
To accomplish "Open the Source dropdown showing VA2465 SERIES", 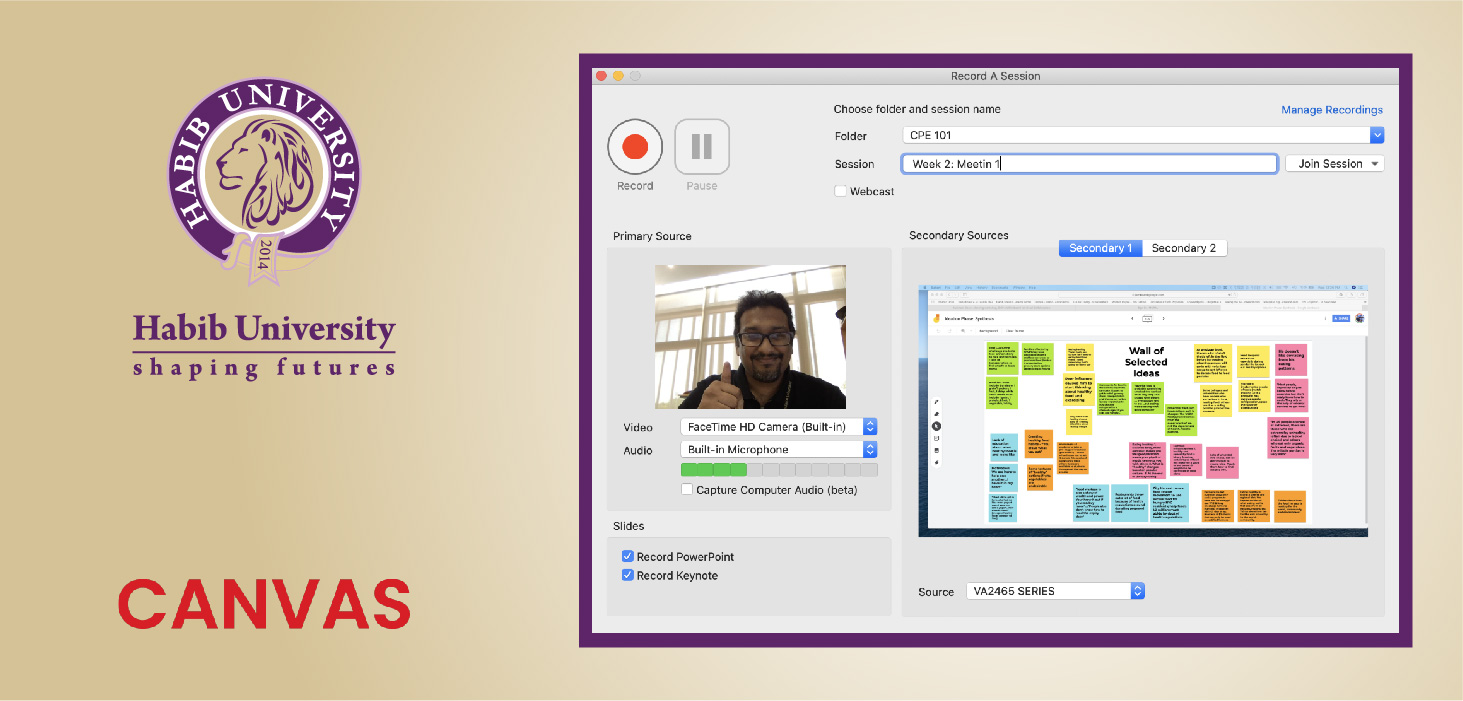I will pyautogui.click(x=1055, y=591).
